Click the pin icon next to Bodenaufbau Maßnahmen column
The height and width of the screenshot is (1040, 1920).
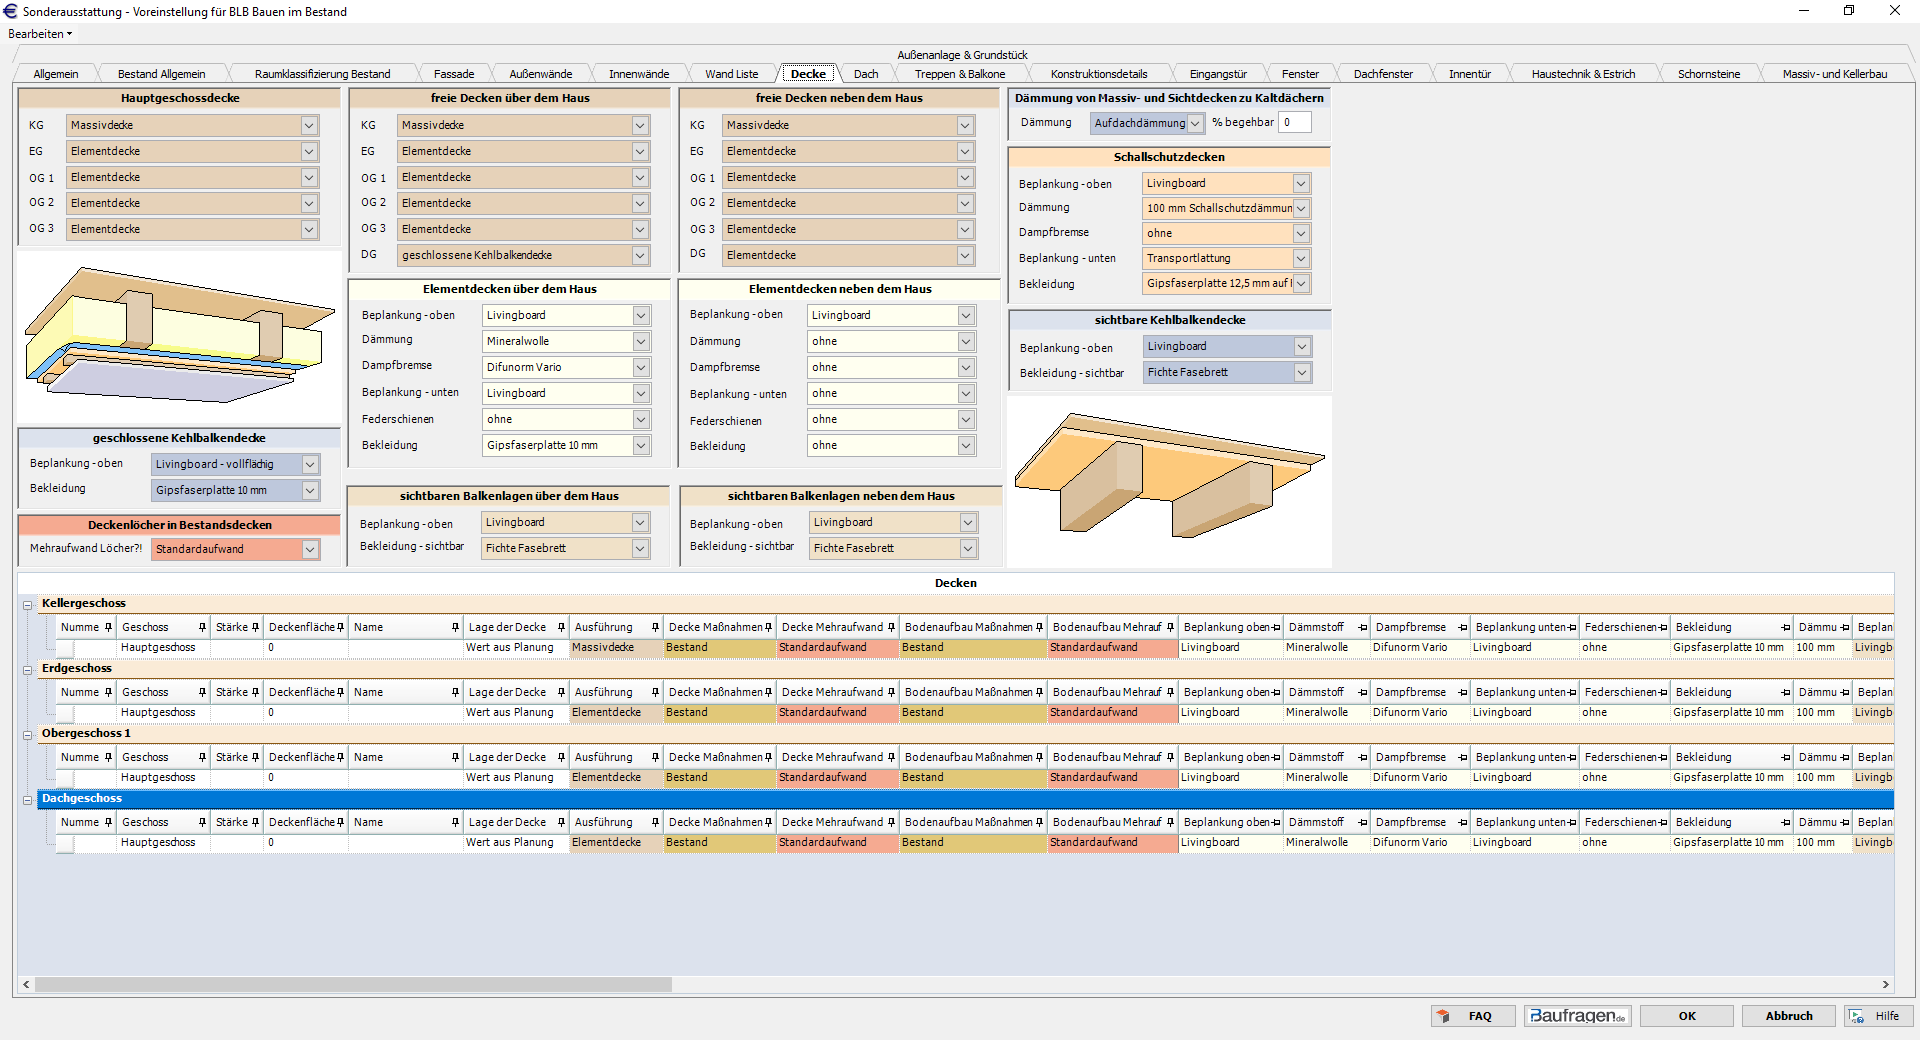[x=1040, y=627]
